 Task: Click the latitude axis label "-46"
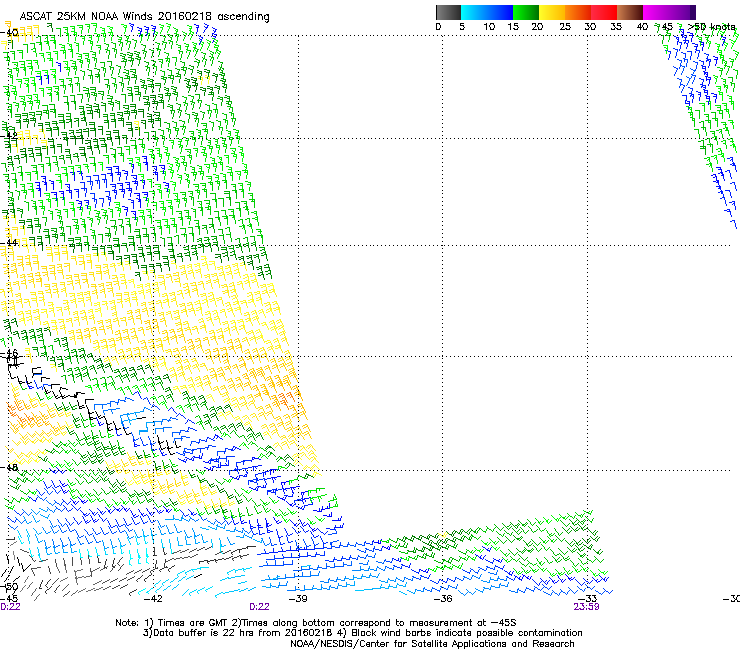point(9,353)
